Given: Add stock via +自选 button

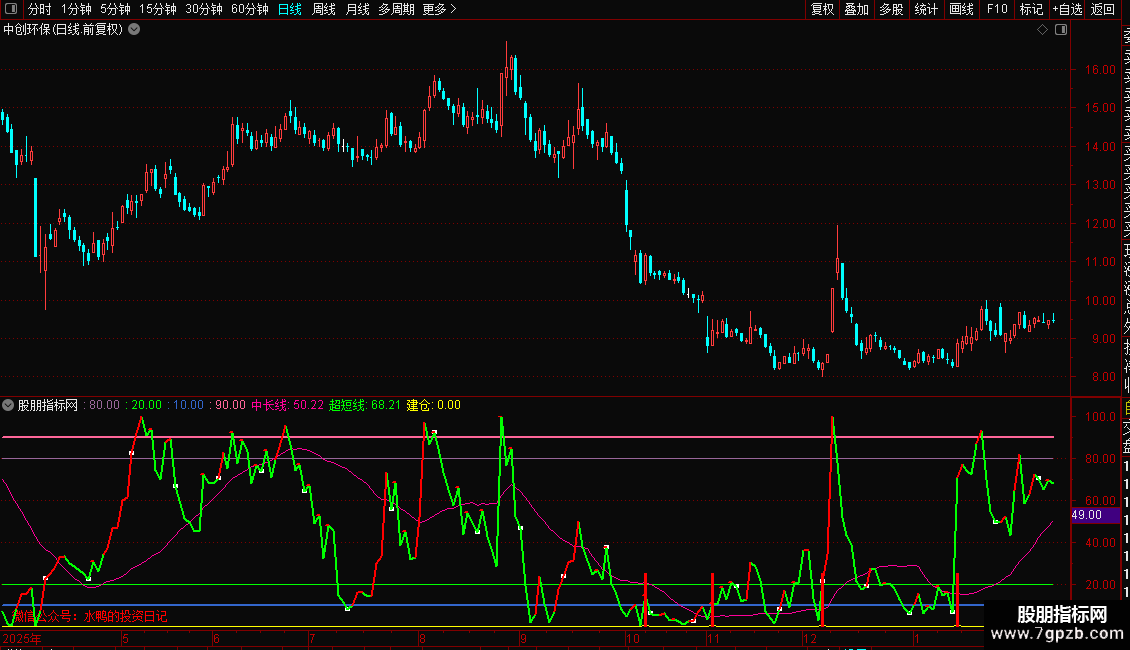Looking at the screenshot, I should tap(1067, 10).
